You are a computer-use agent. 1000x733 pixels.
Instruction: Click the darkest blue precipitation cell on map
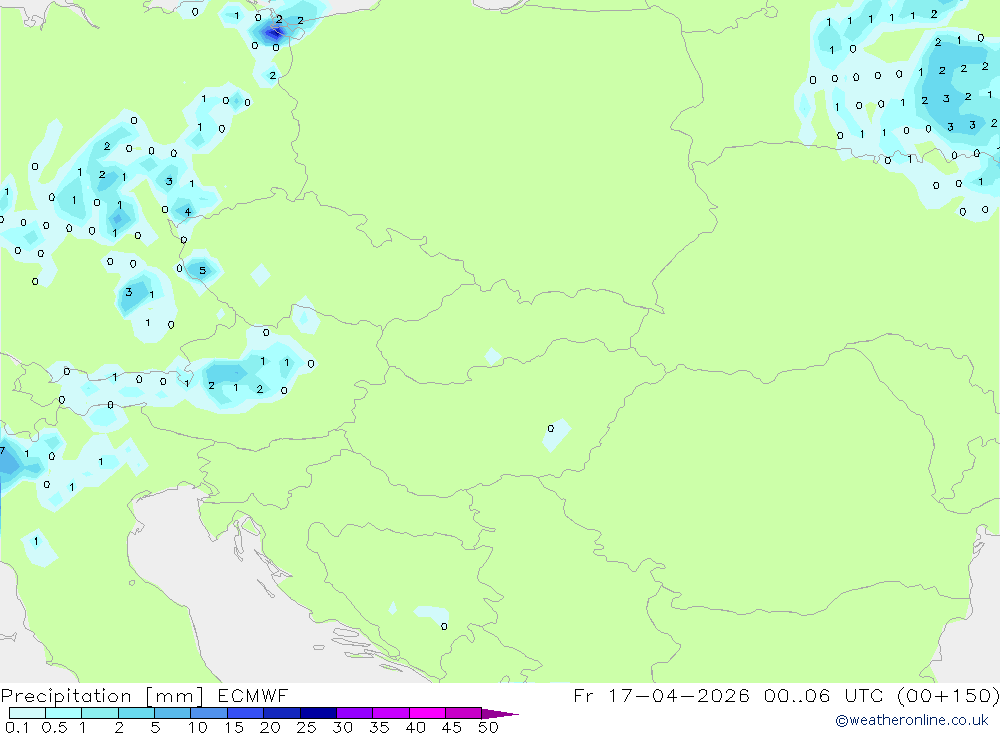click(x=276, y=31)
